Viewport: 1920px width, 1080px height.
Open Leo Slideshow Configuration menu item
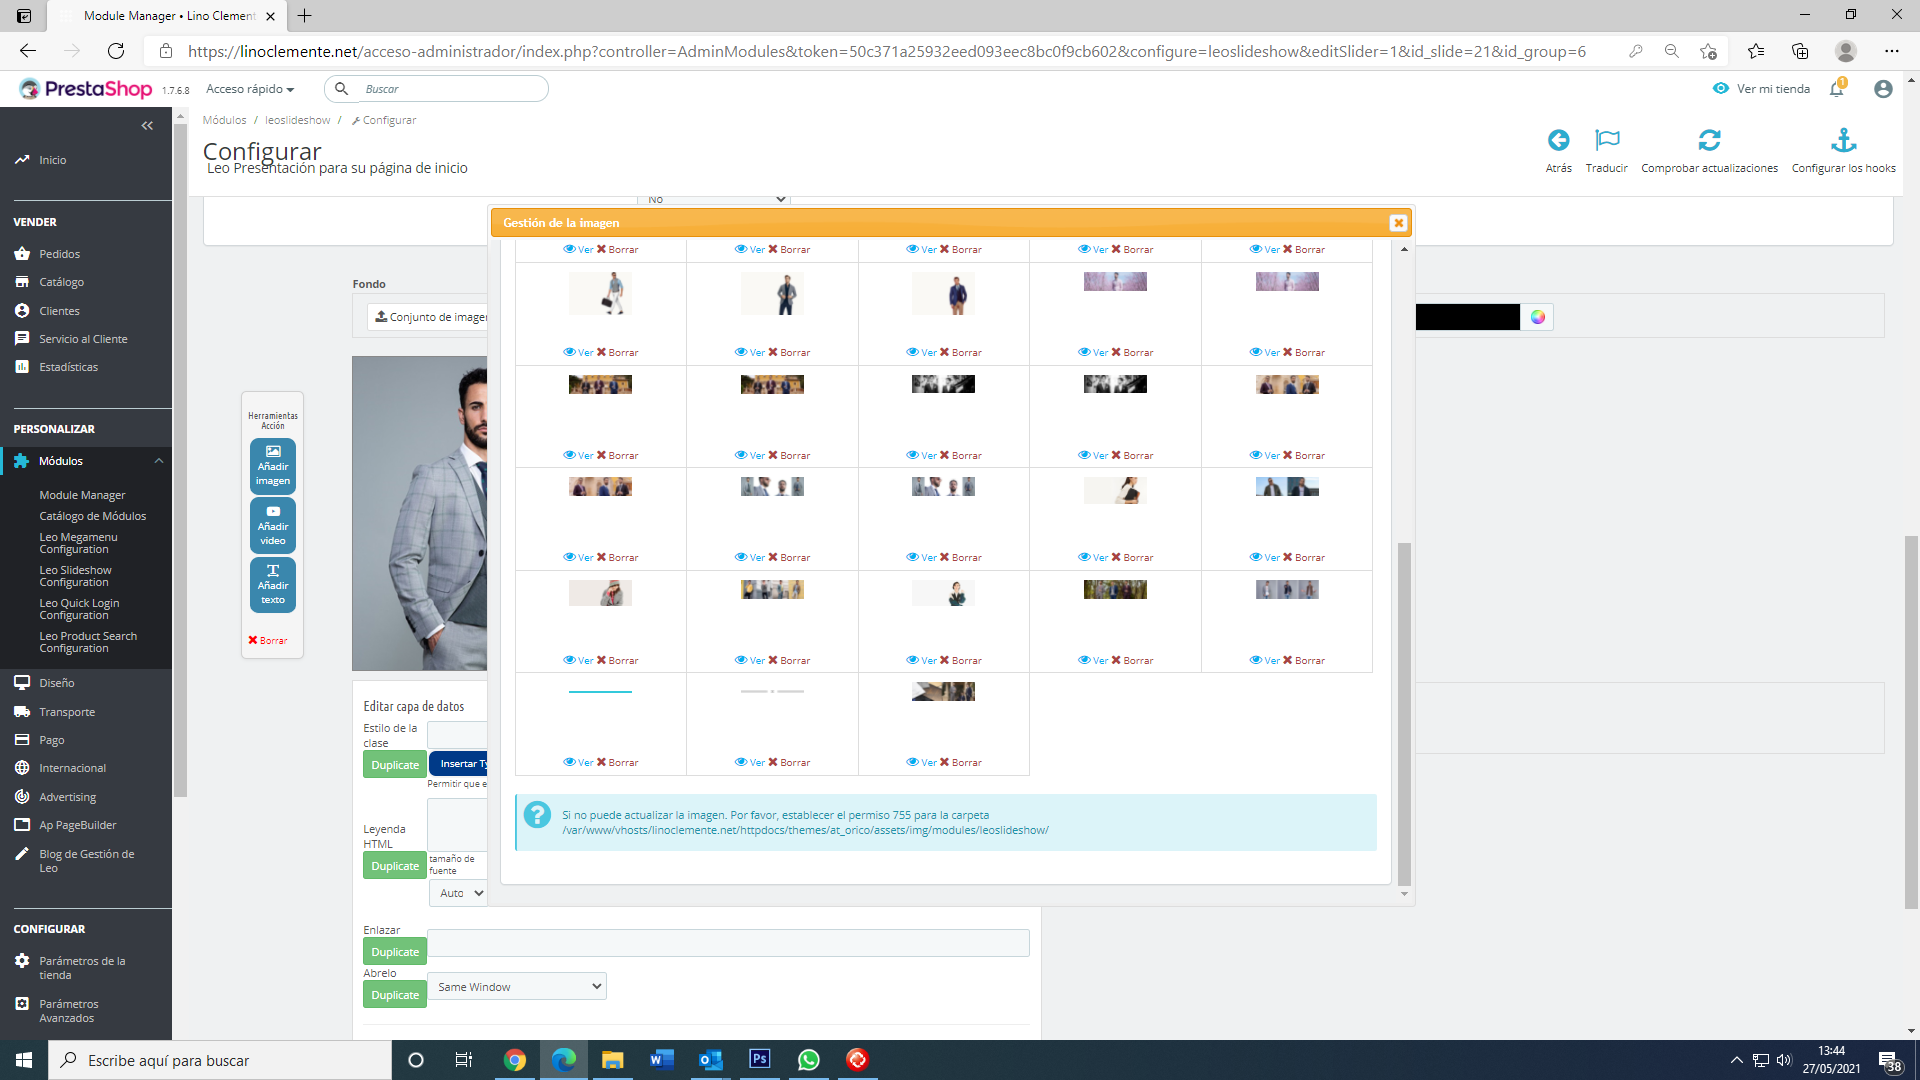pyautogui.click(x=75, y=576)
